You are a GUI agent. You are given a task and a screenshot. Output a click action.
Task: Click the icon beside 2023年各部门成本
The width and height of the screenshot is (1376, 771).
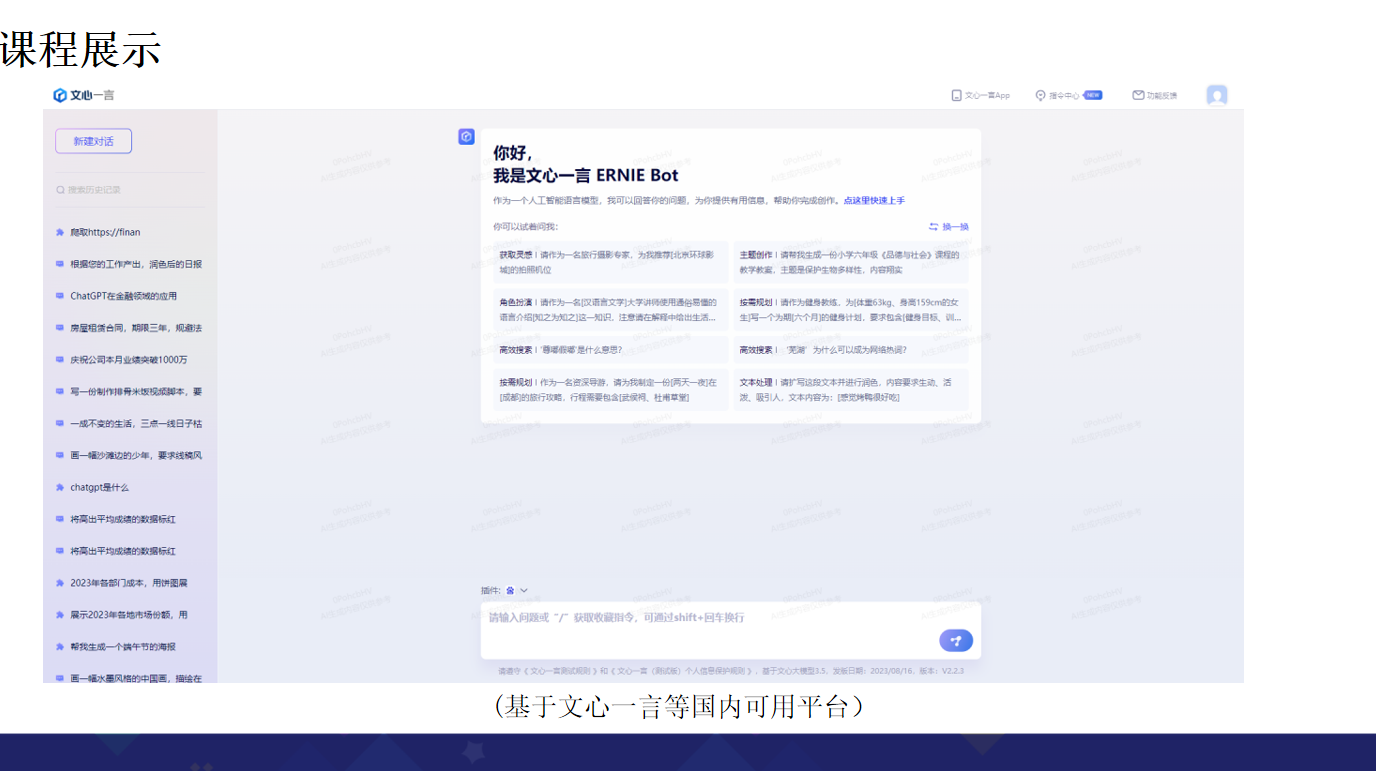pyautogui.click(x=60, y=583)
